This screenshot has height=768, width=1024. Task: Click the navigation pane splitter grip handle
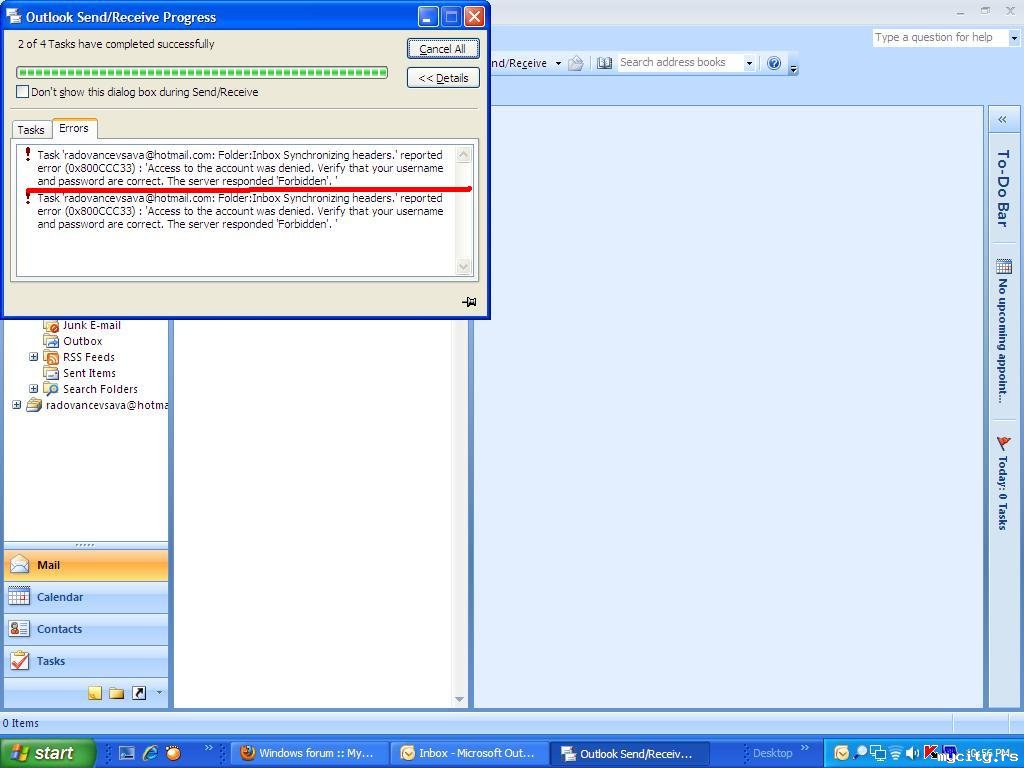coord(85,544)
